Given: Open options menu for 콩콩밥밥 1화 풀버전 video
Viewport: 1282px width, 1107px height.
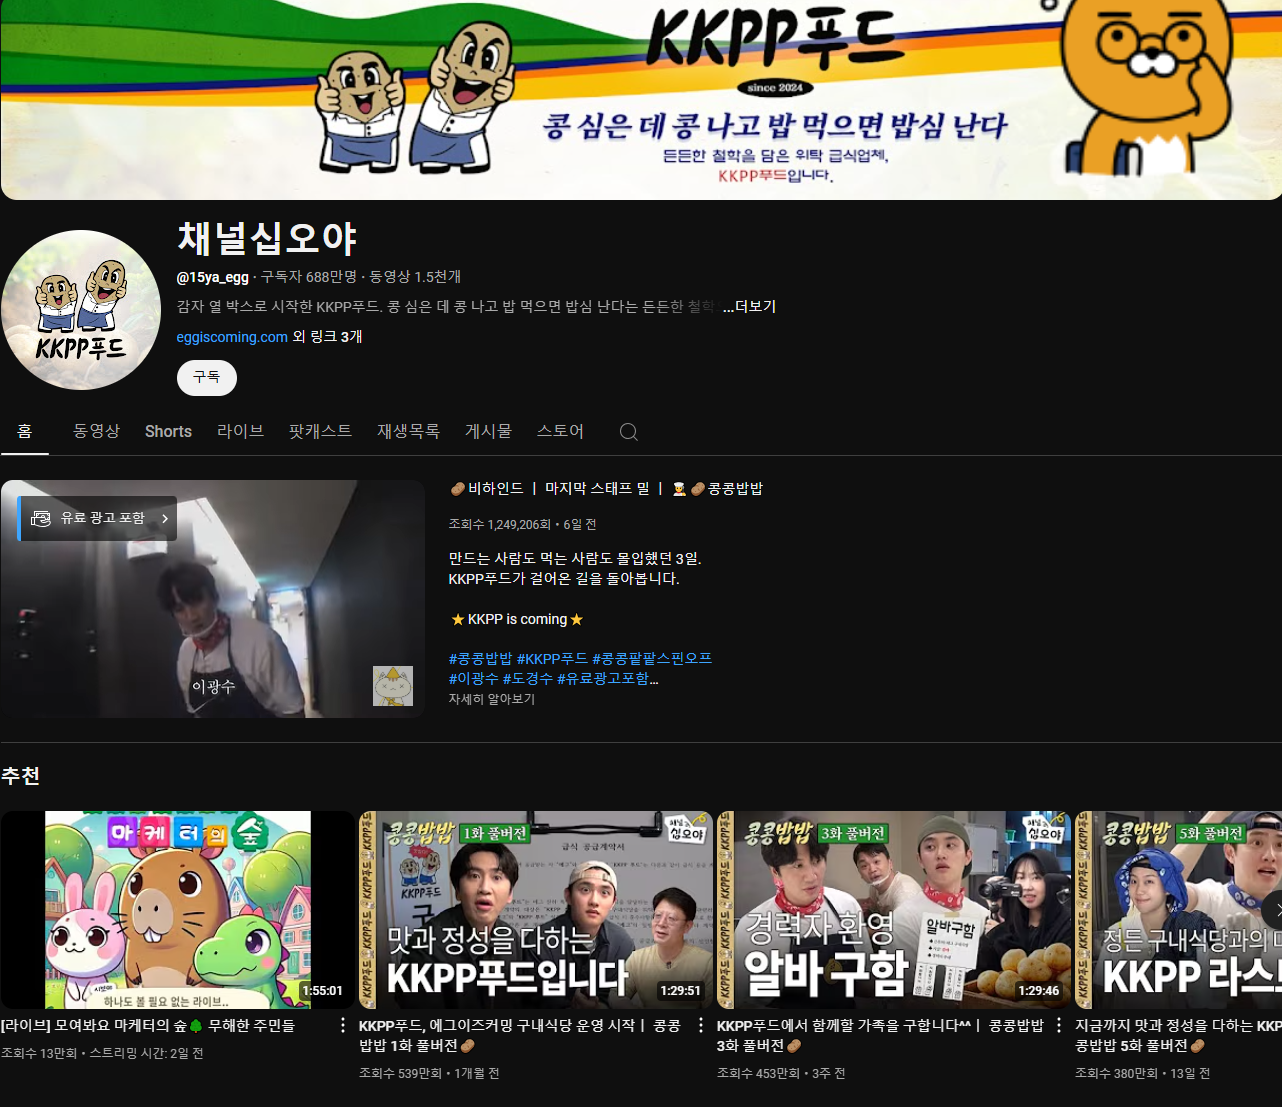Looking at the screenshot, I should click(701, 1026).
